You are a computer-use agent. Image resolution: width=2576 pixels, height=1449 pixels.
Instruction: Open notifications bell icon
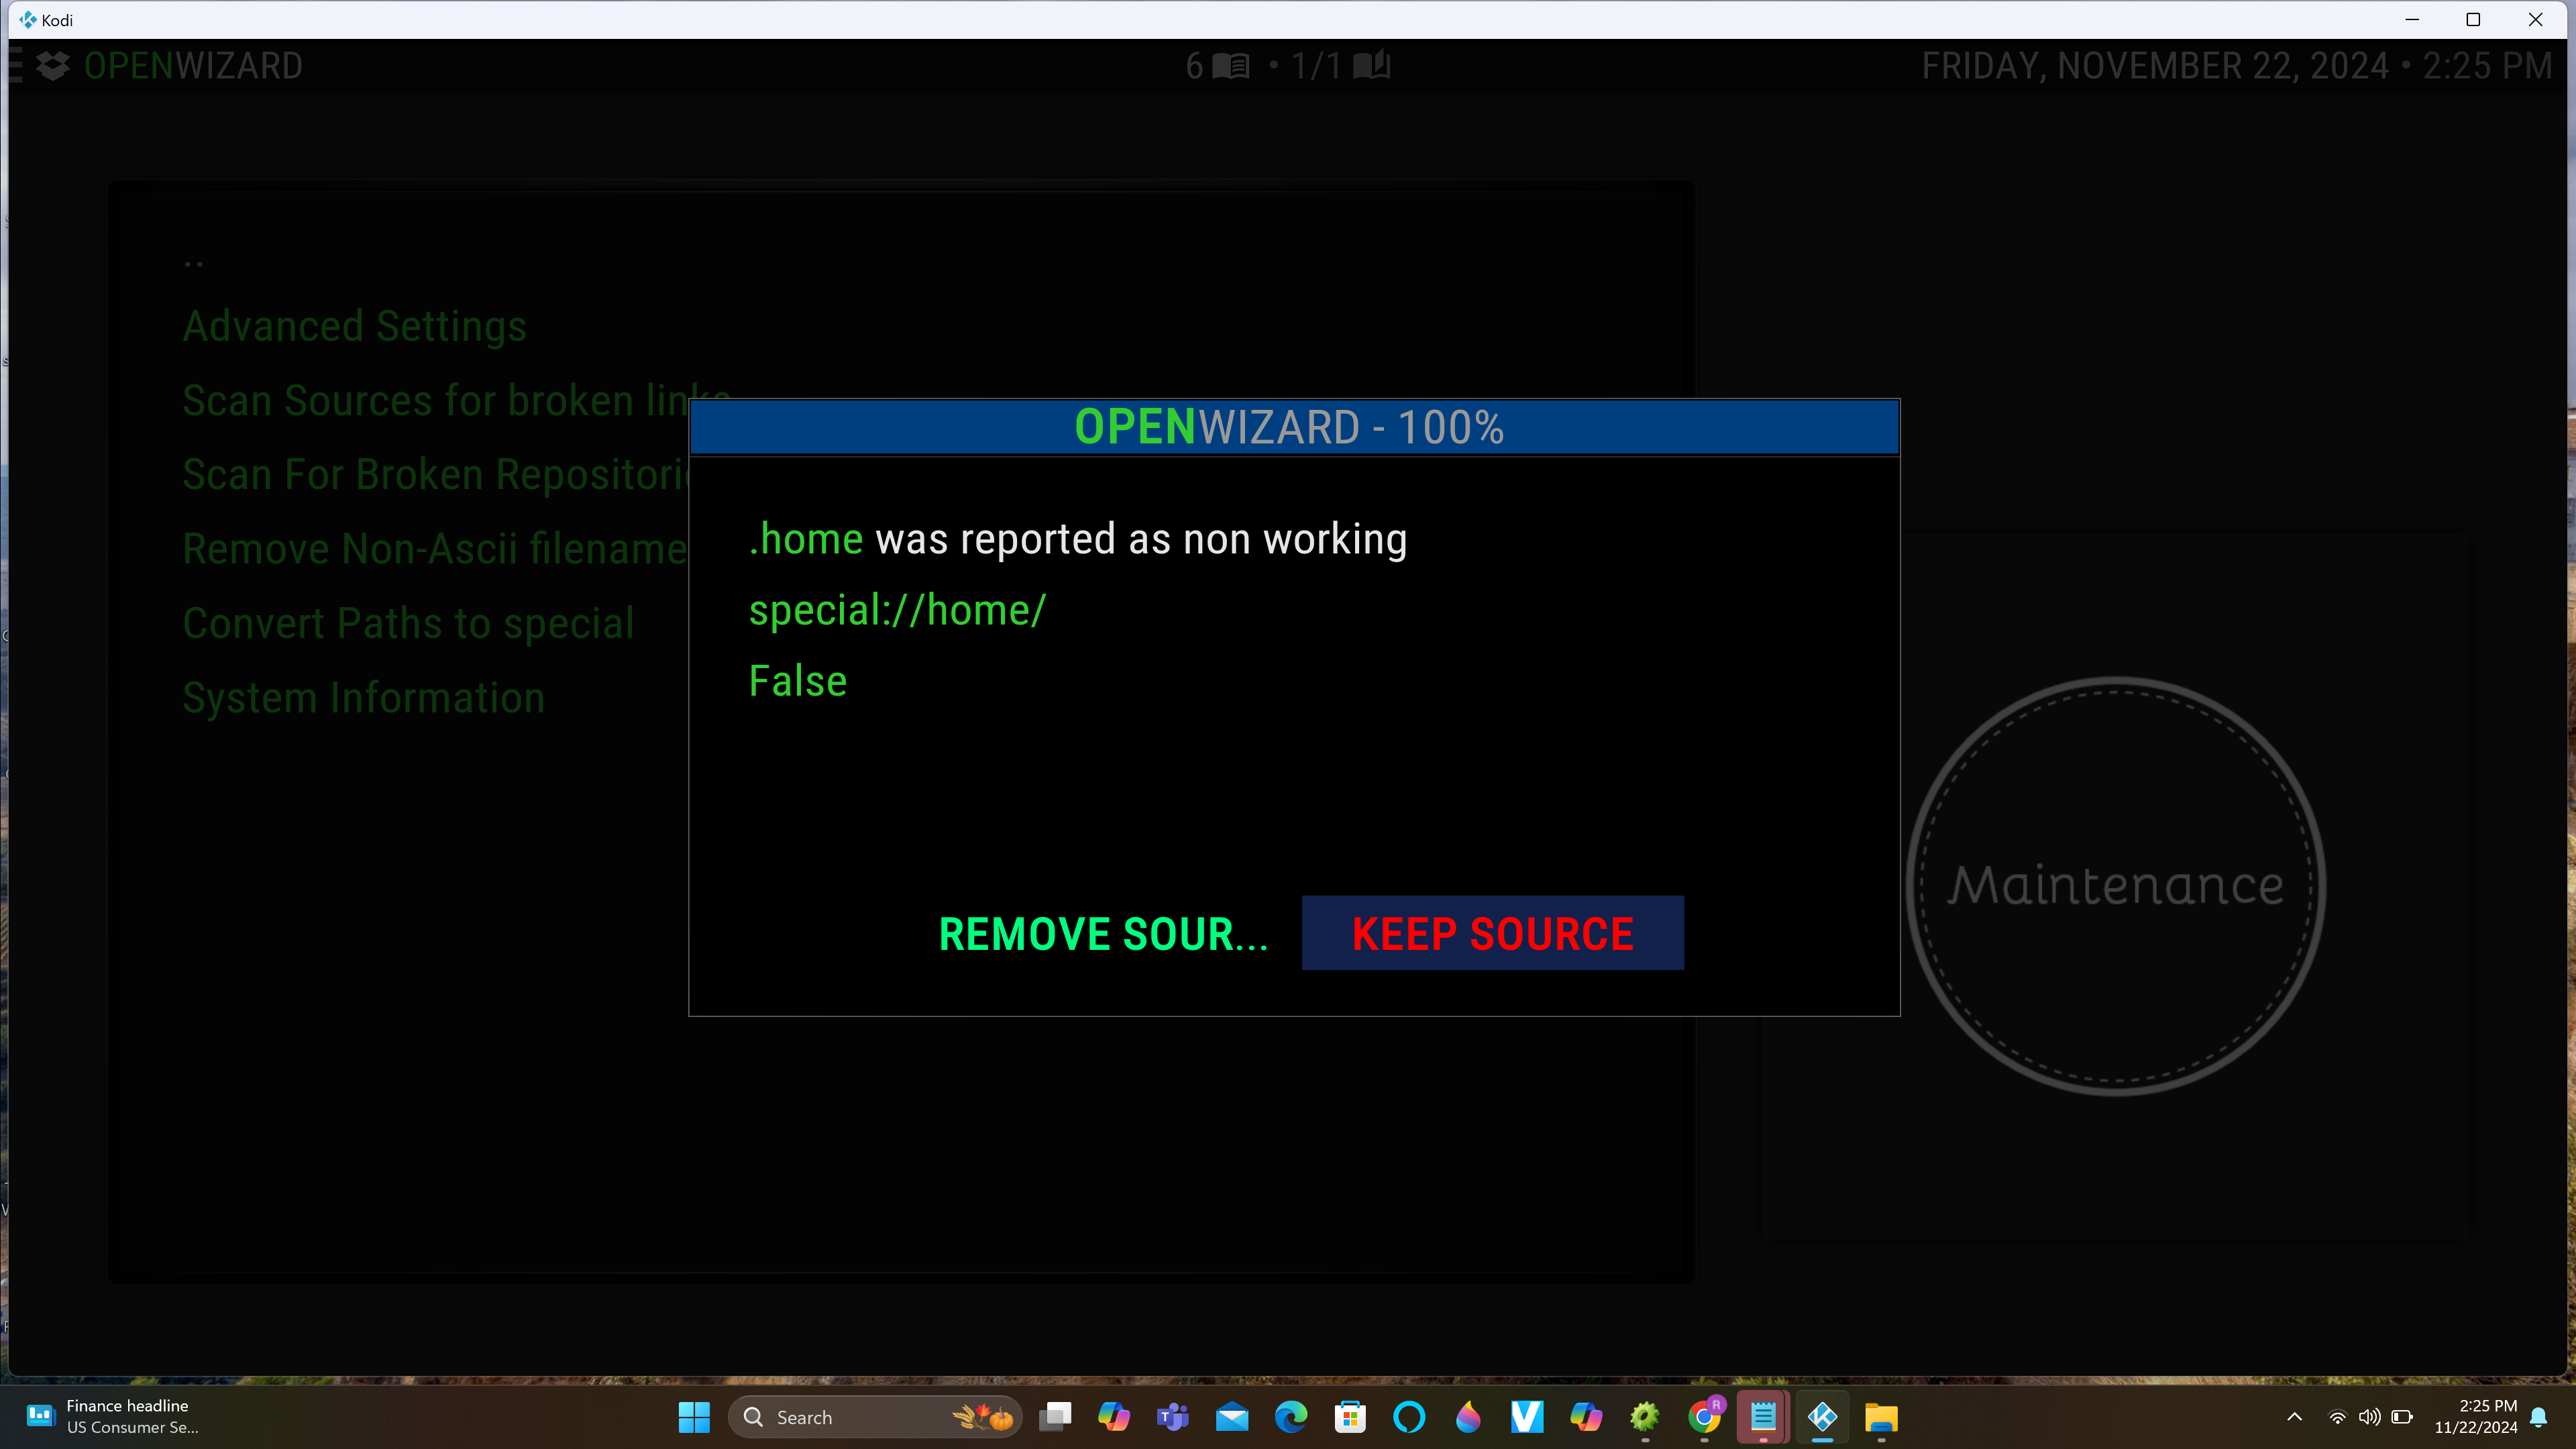point(2539,1417)
